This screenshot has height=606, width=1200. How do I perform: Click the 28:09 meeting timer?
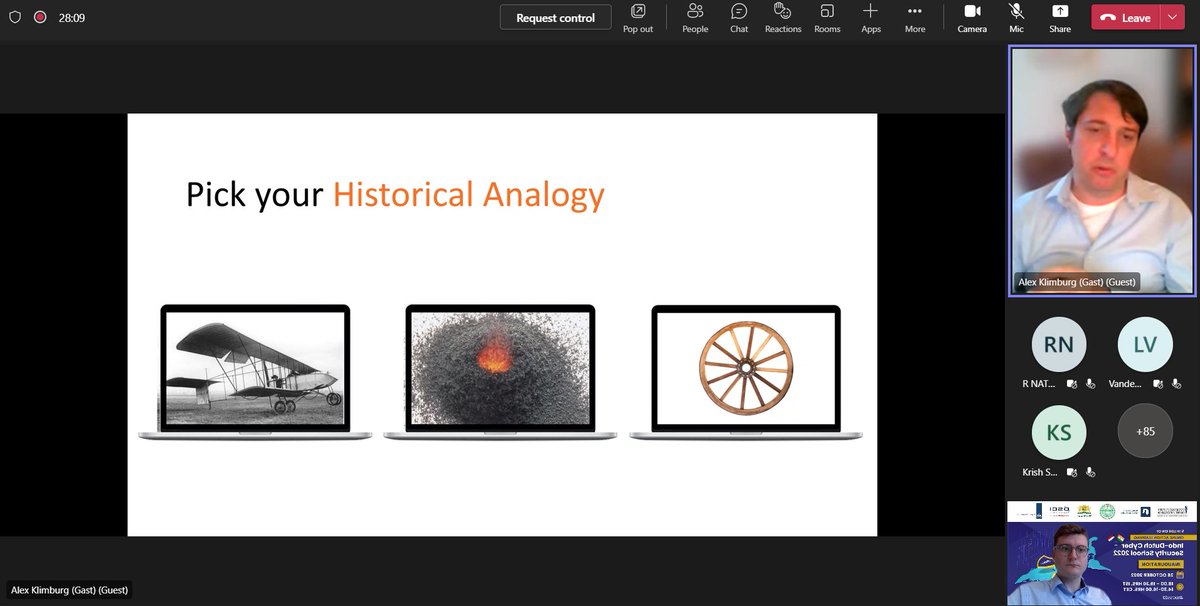71,18
